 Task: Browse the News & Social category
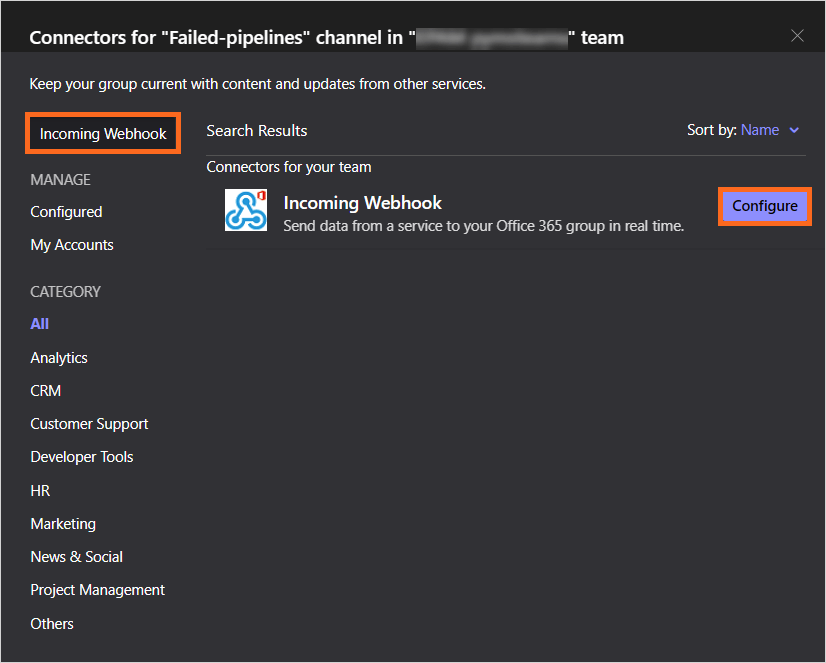pos(77,557)
